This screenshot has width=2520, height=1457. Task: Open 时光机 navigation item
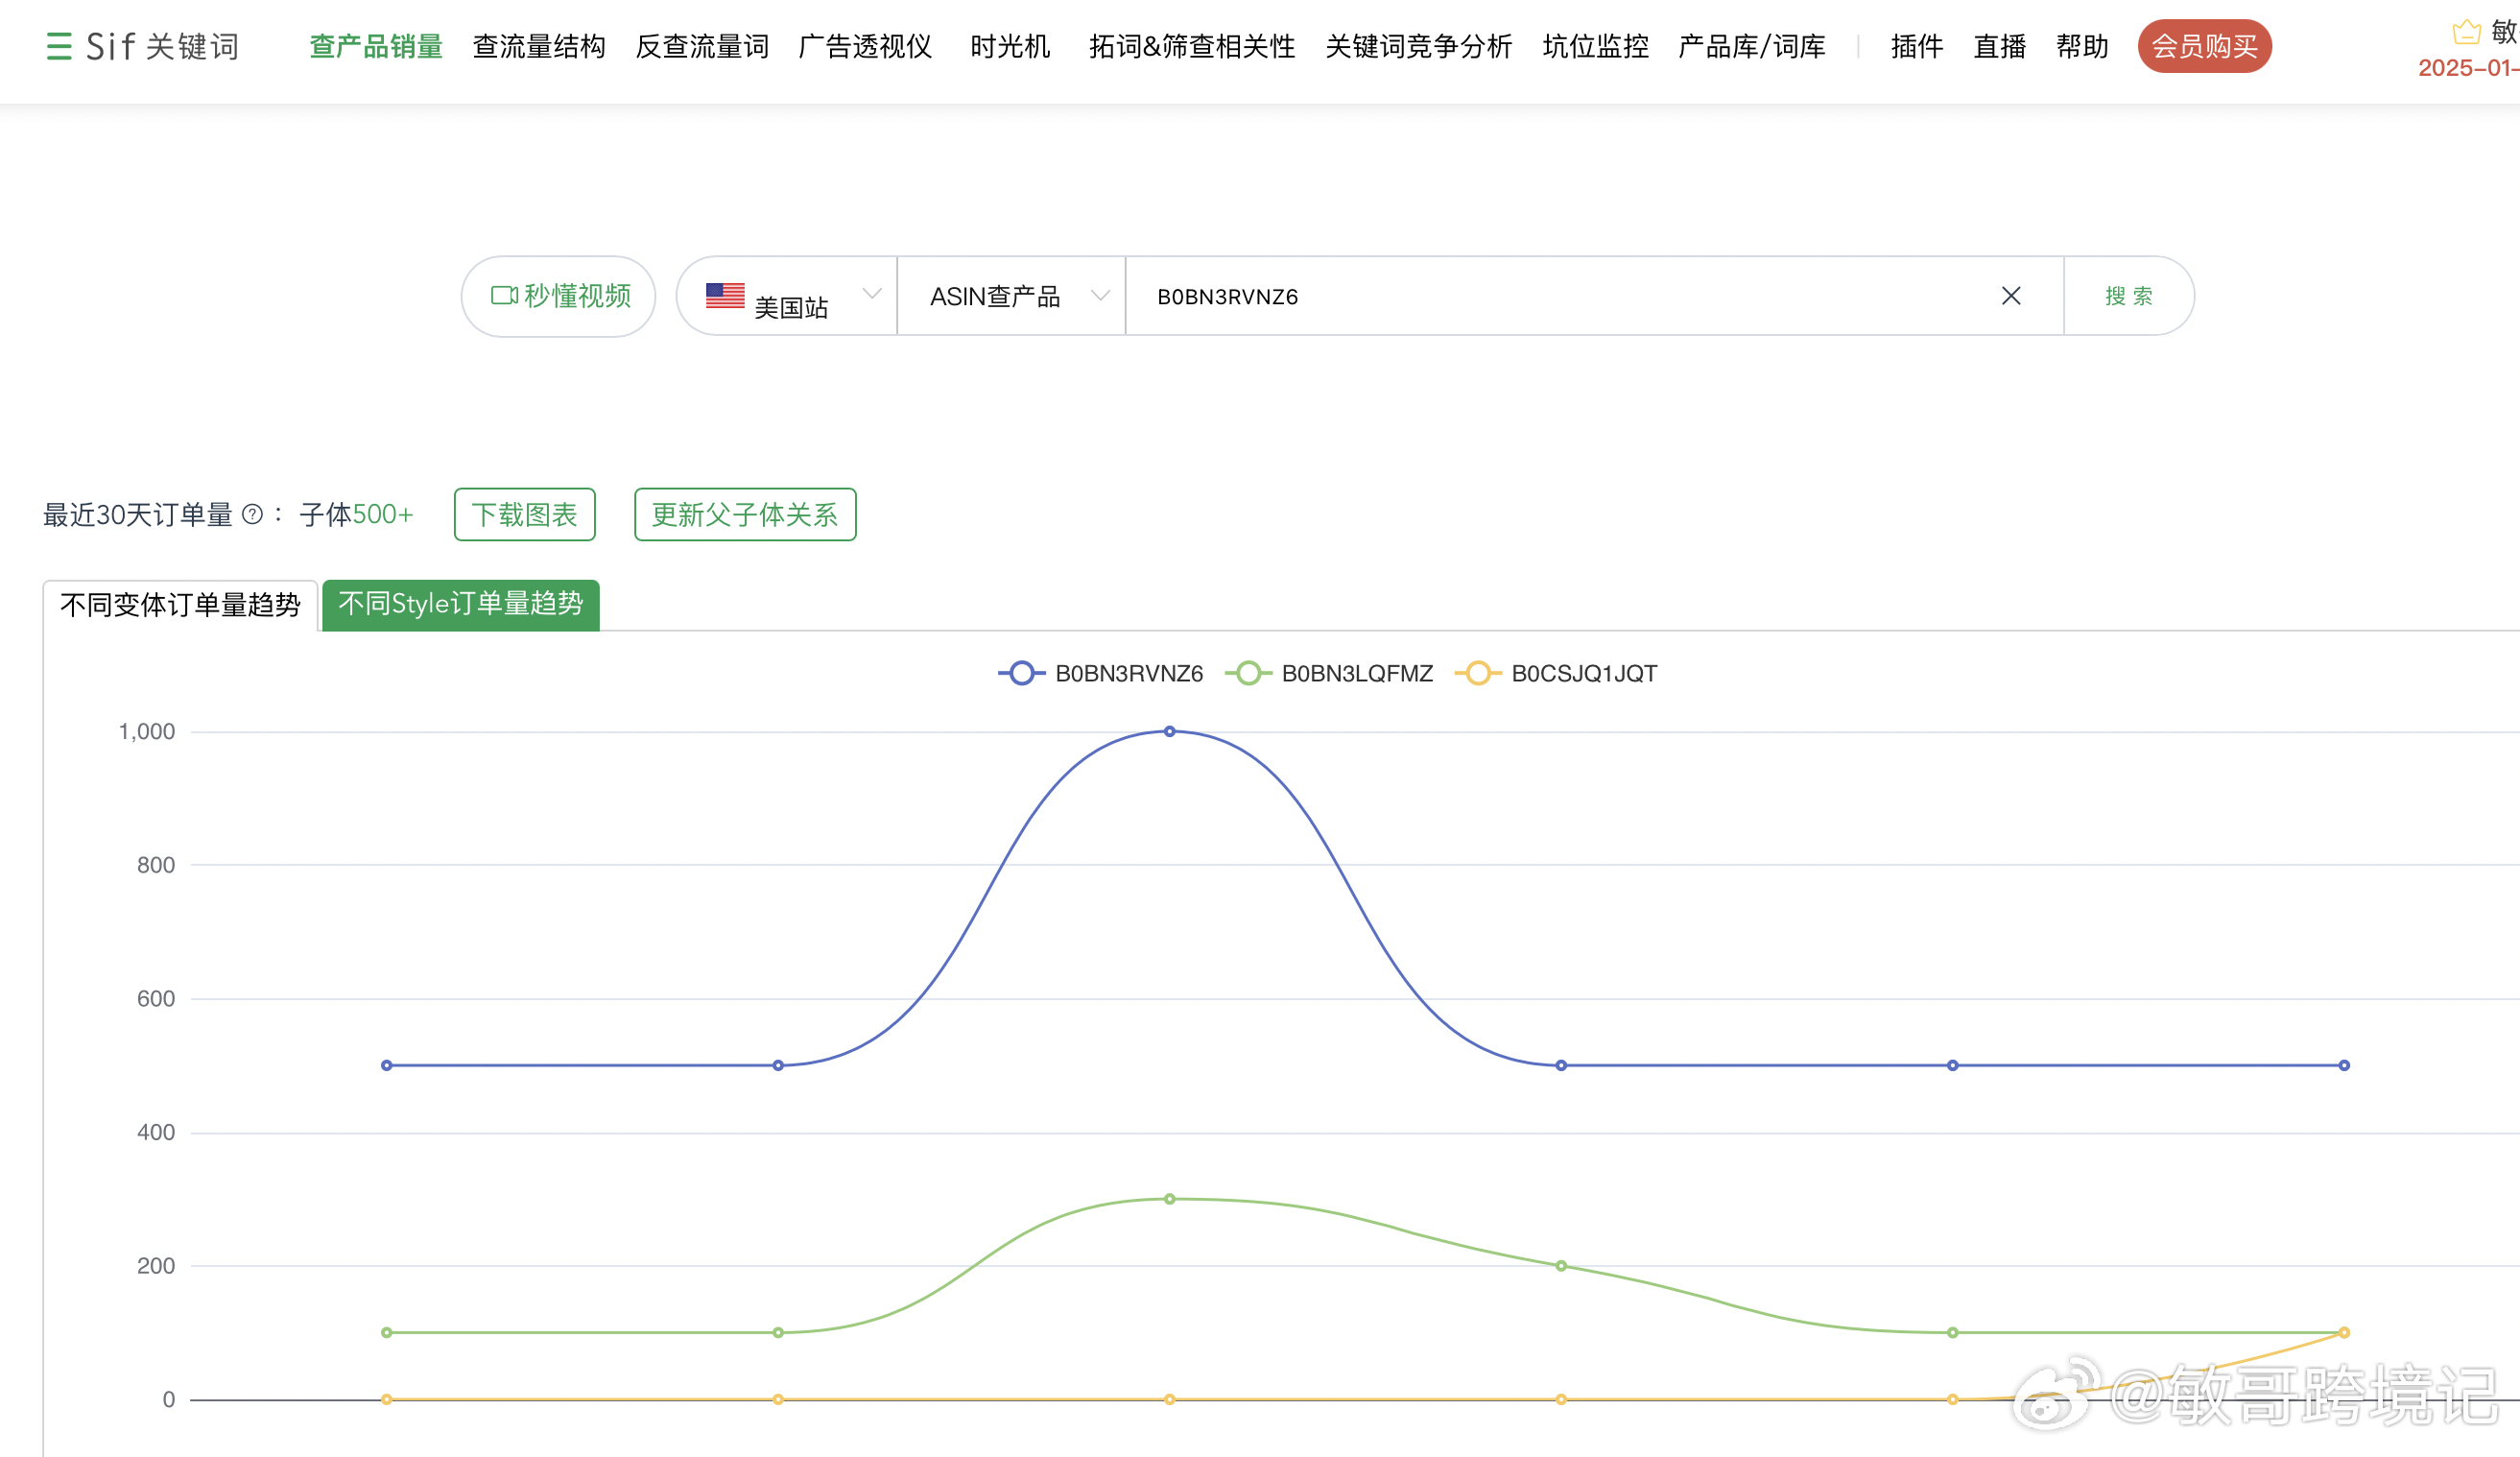pos(1010,46)
